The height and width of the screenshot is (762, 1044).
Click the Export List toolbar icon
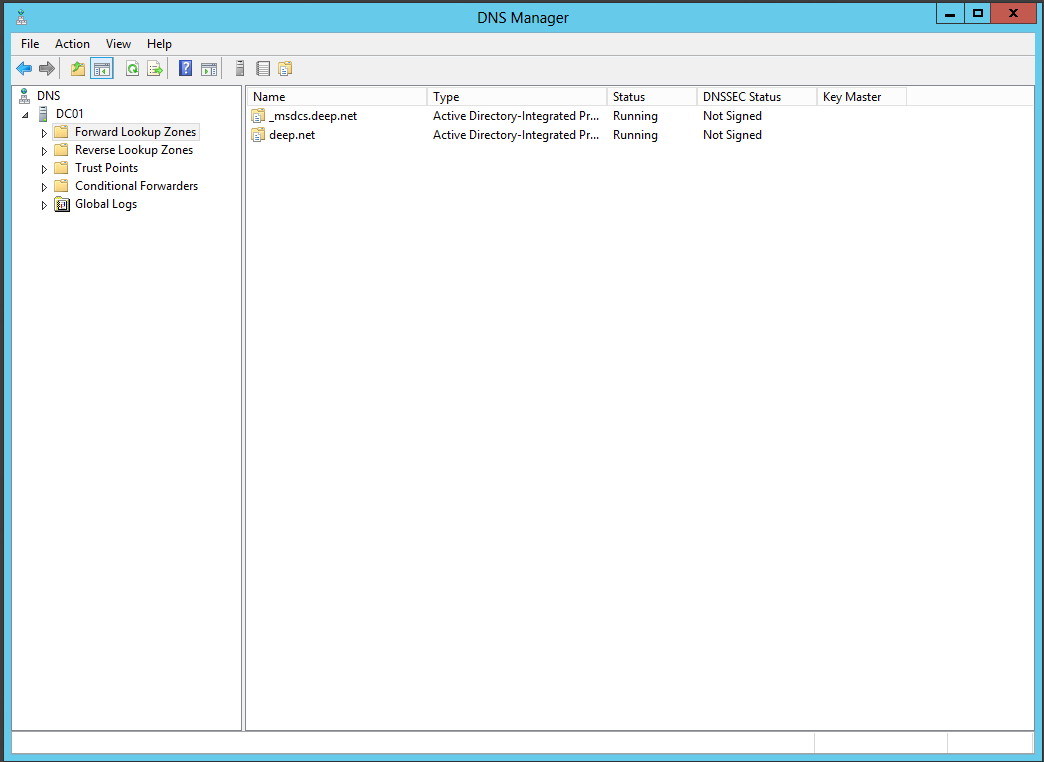point(155,69)
